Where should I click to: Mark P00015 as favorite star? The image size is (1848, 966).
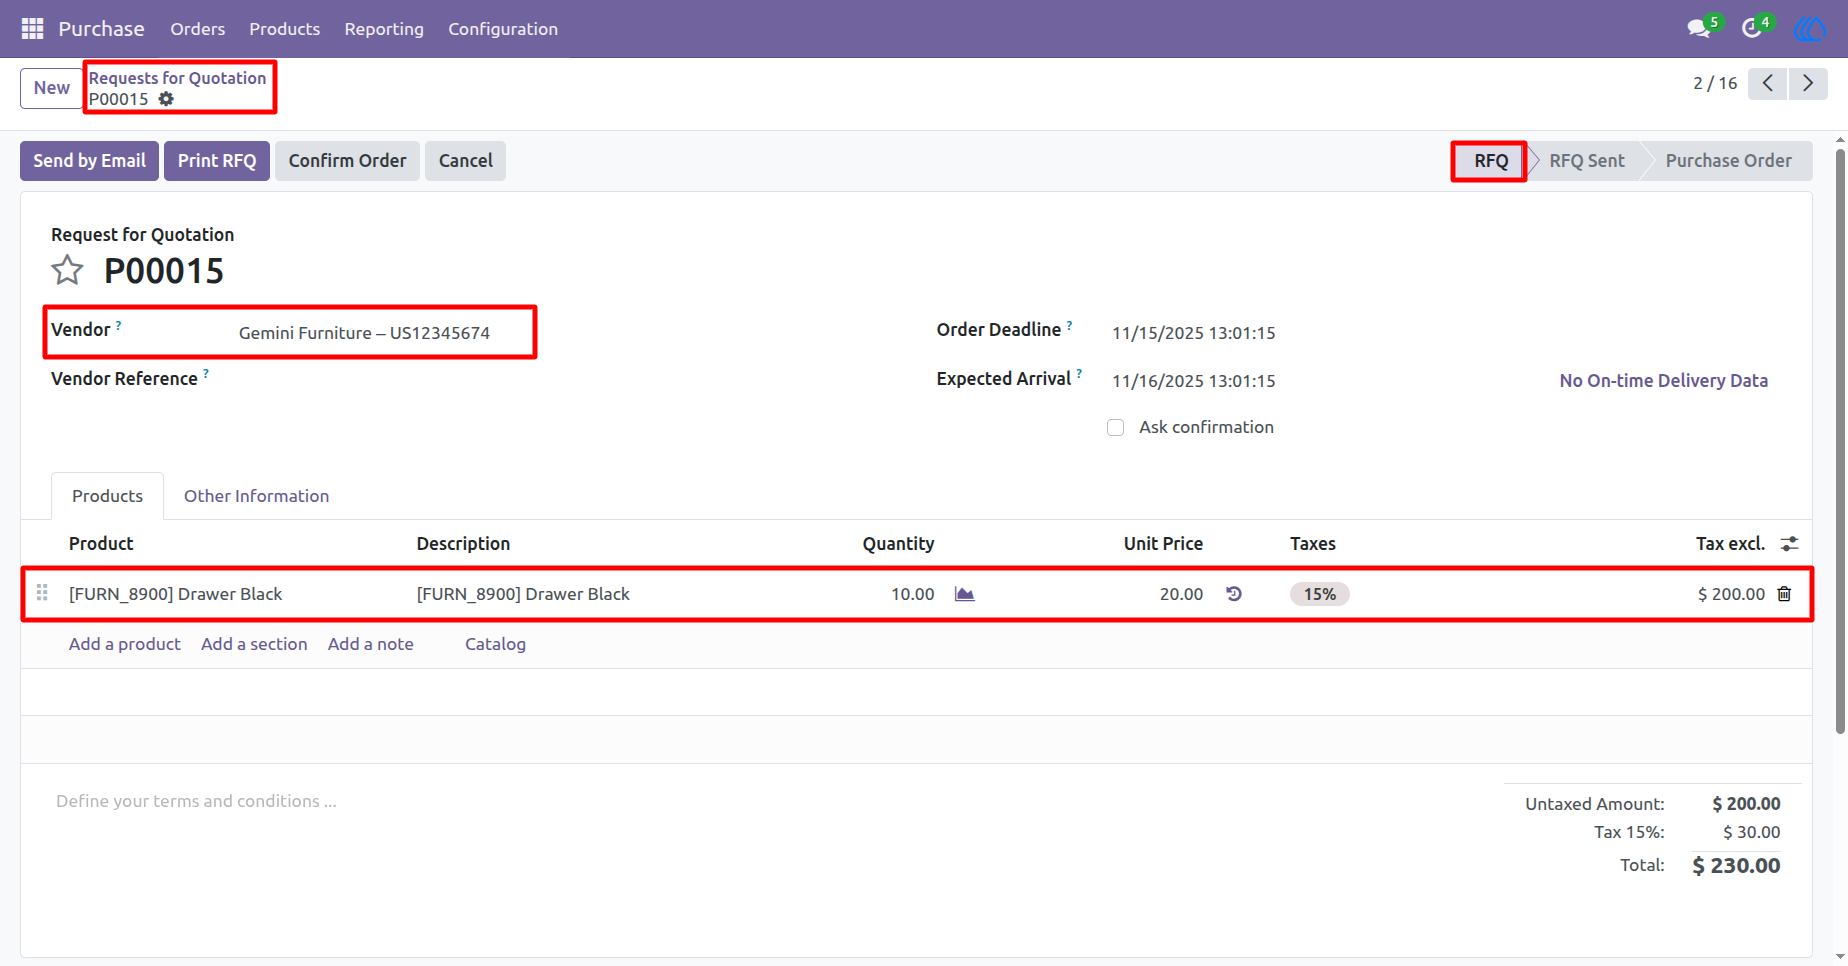[67, 270]
